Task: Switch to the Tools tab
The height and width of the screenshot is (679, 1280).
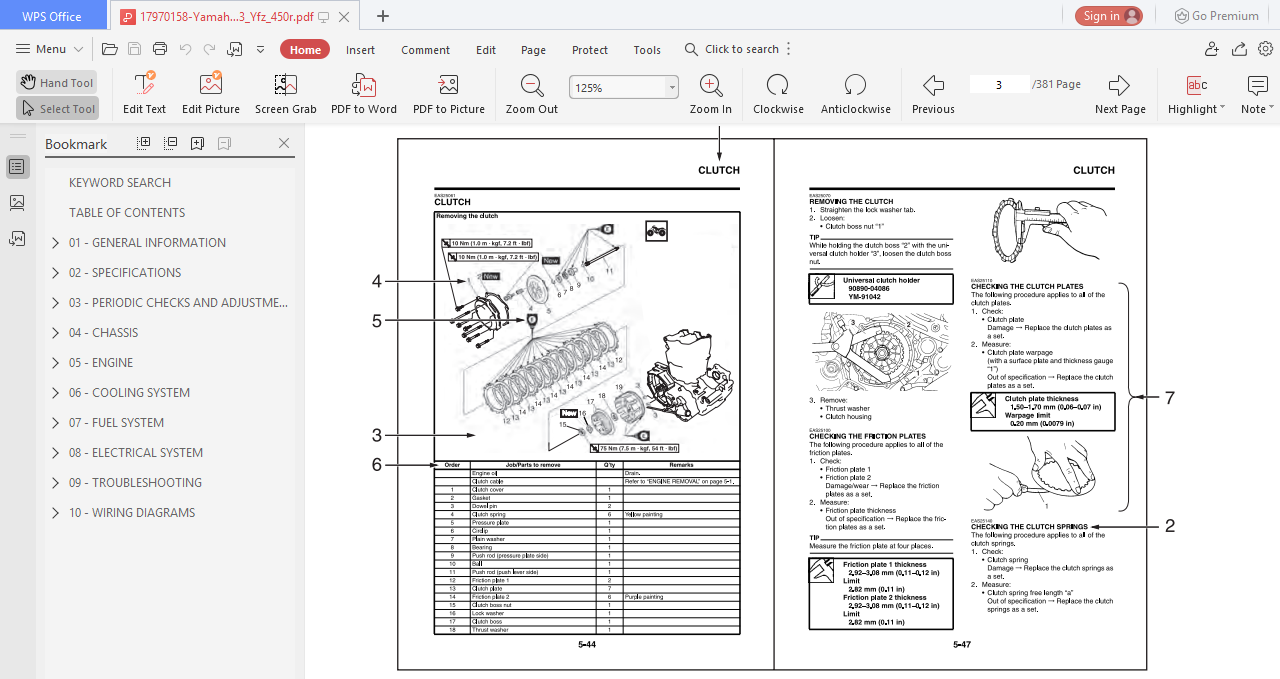Action: [x=647, y=50]
